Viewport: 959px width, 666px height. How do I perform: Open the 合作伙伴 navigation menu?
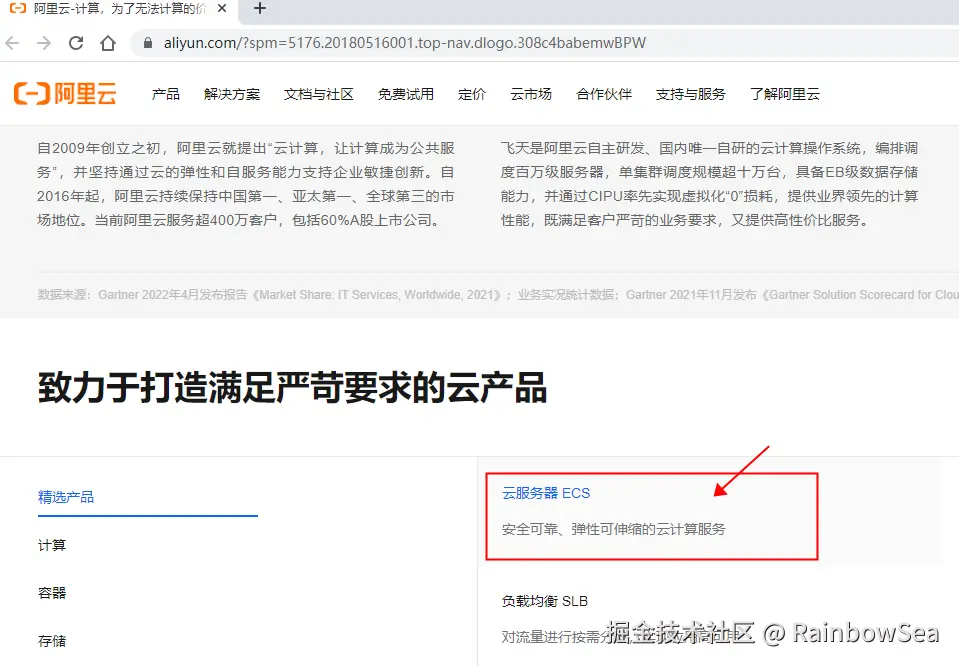click(x=604, y=94)
